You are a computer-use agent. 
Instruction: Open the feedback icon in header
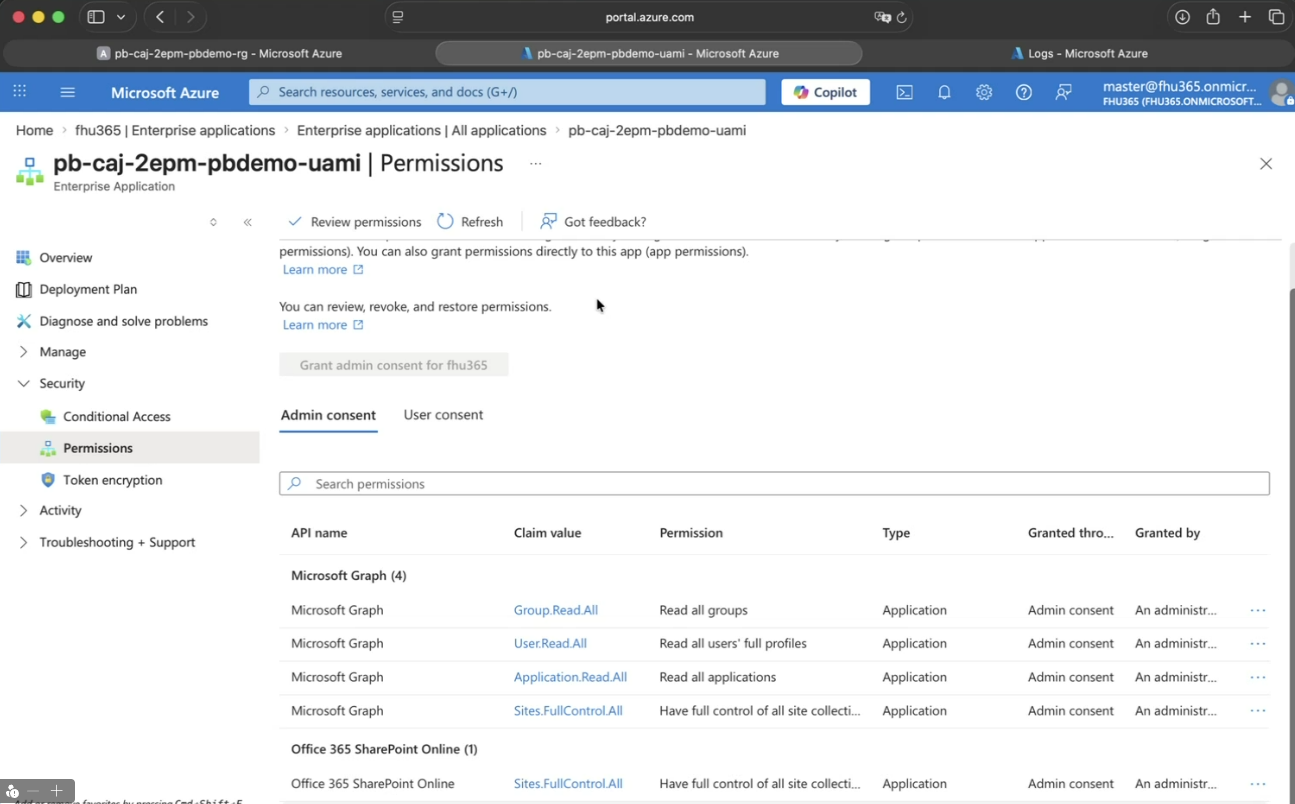click(1064, 92)
